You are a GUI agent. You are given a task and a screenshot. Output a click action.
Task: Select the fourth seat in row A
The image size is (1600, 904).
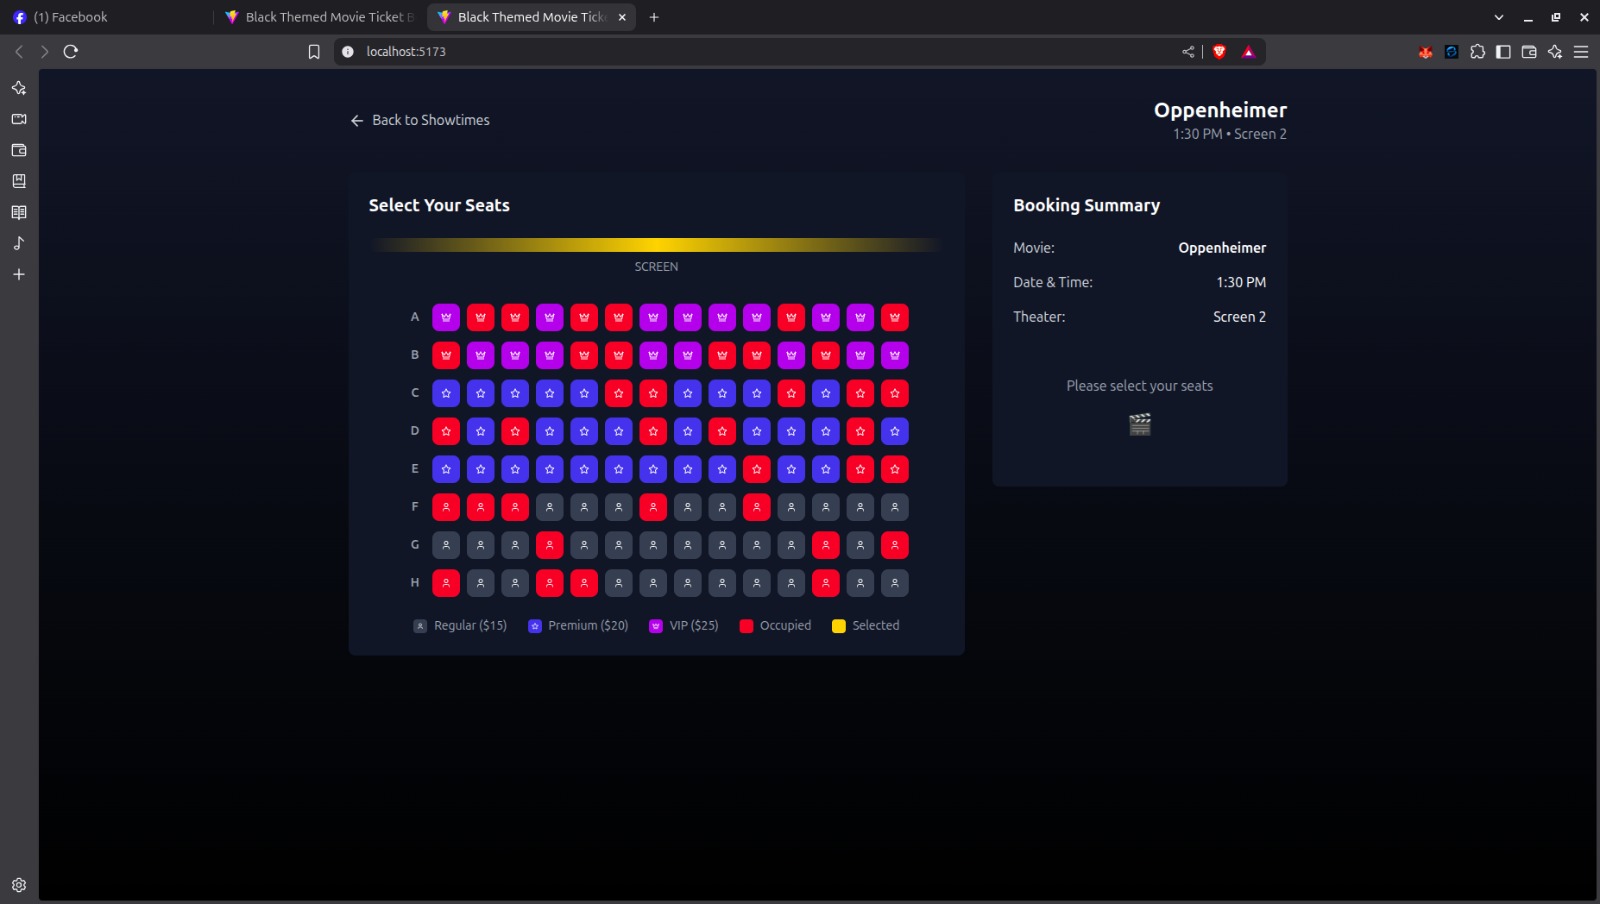click(550, 317)
